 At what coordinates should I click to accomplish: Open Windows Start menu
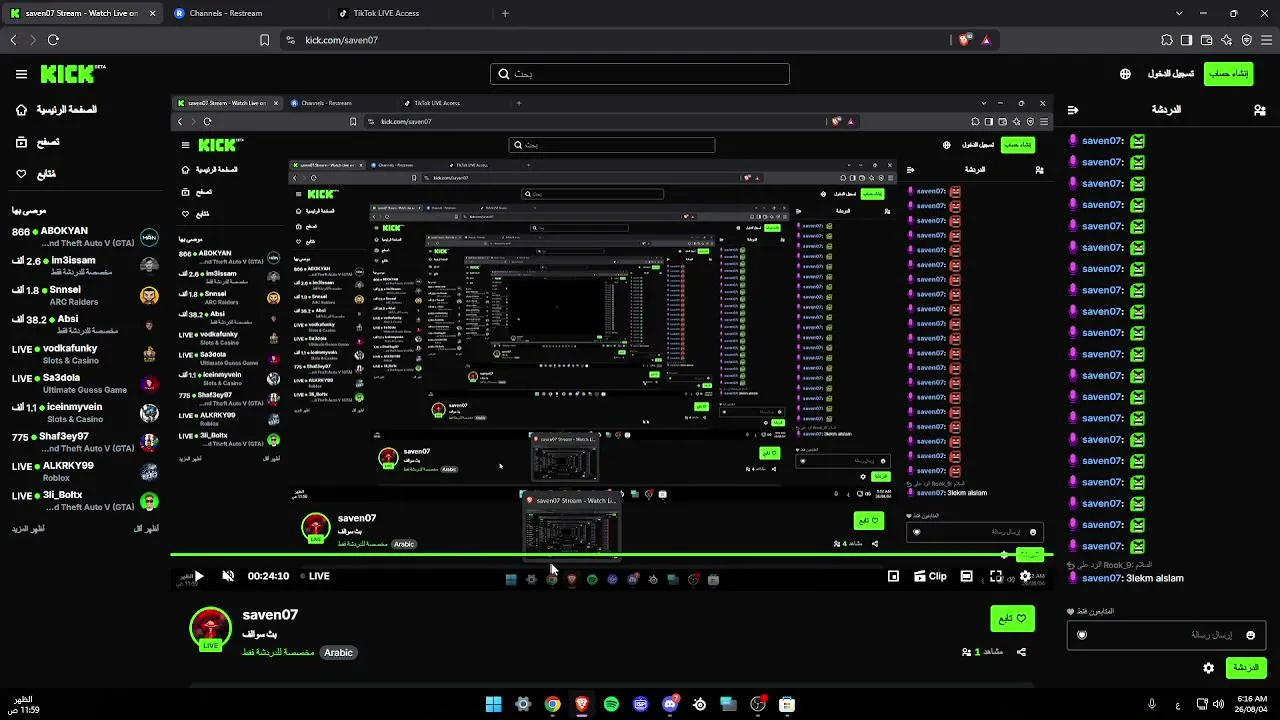coord(493,705)
